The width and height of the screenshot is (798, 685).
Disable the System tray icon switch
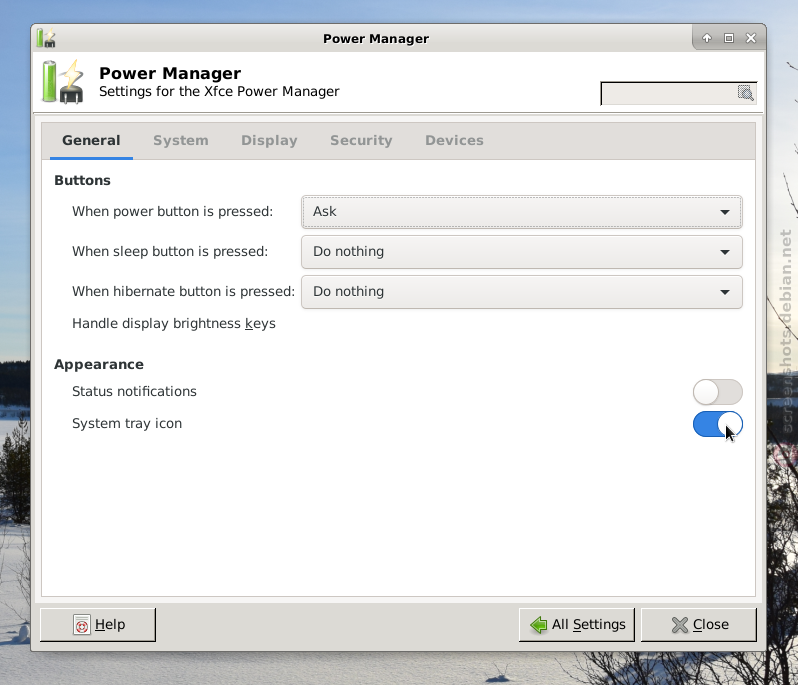(718, 424)
